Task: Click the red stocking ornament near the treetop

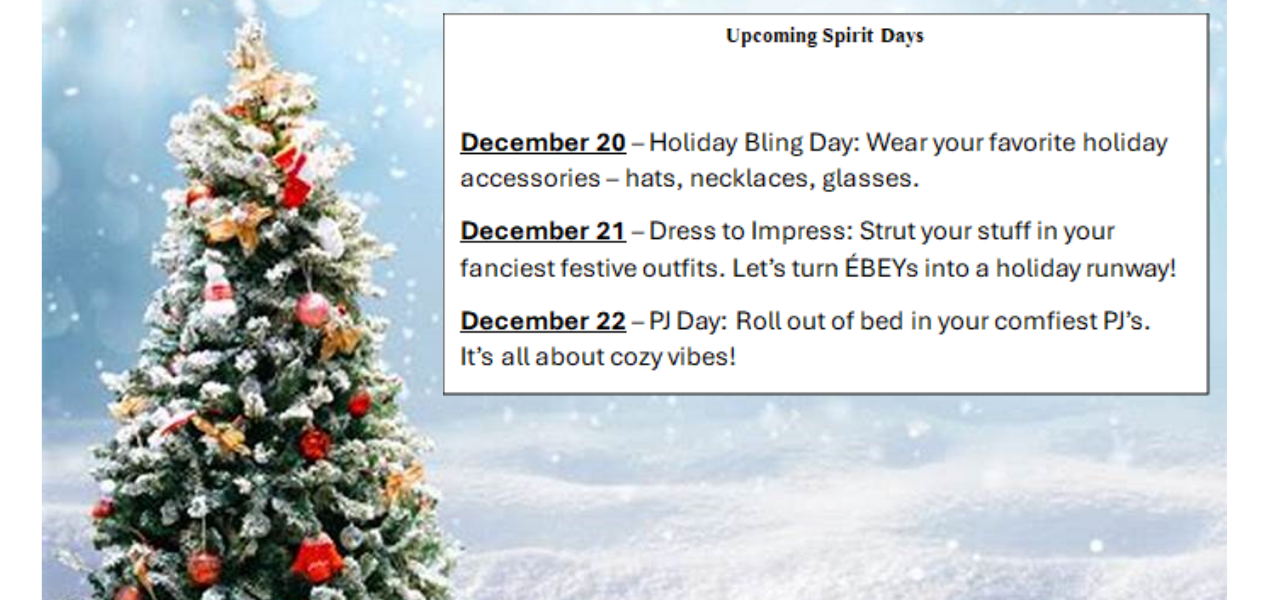Action: click(x=296, y=178)
